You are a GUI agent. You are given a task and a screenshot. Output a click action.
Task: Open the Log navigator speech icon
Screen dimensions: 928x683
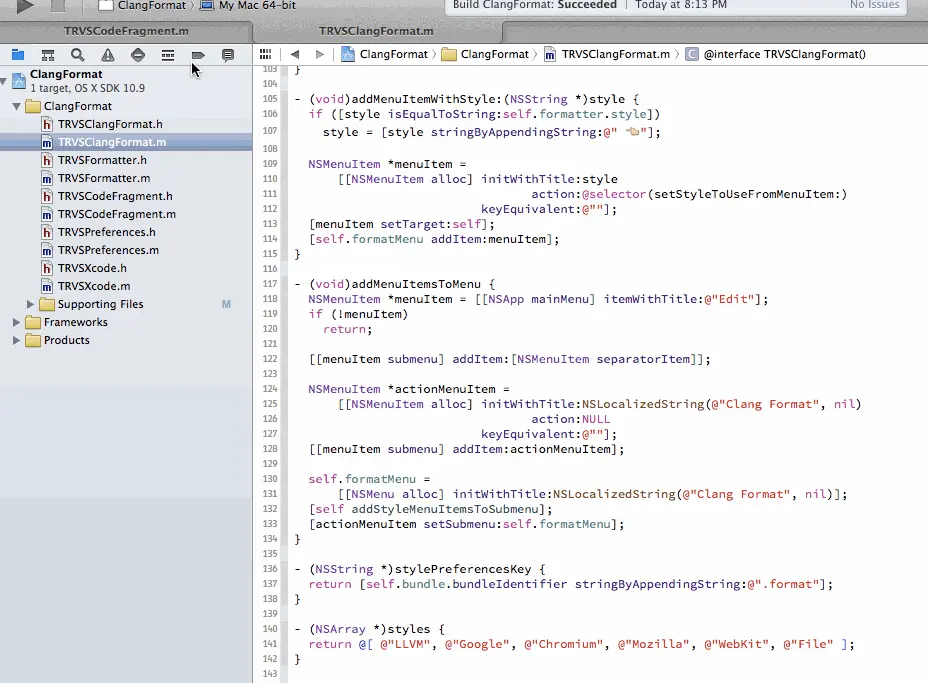coord(228,55)
